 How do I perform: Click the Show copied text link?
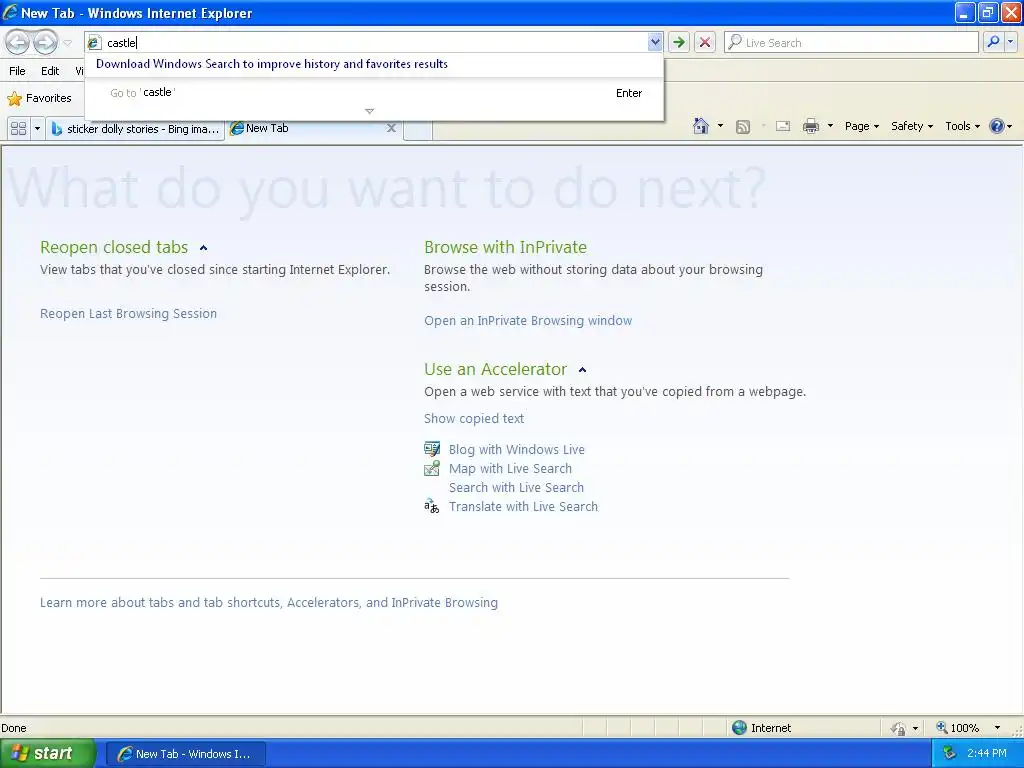[x=473, y=419]
